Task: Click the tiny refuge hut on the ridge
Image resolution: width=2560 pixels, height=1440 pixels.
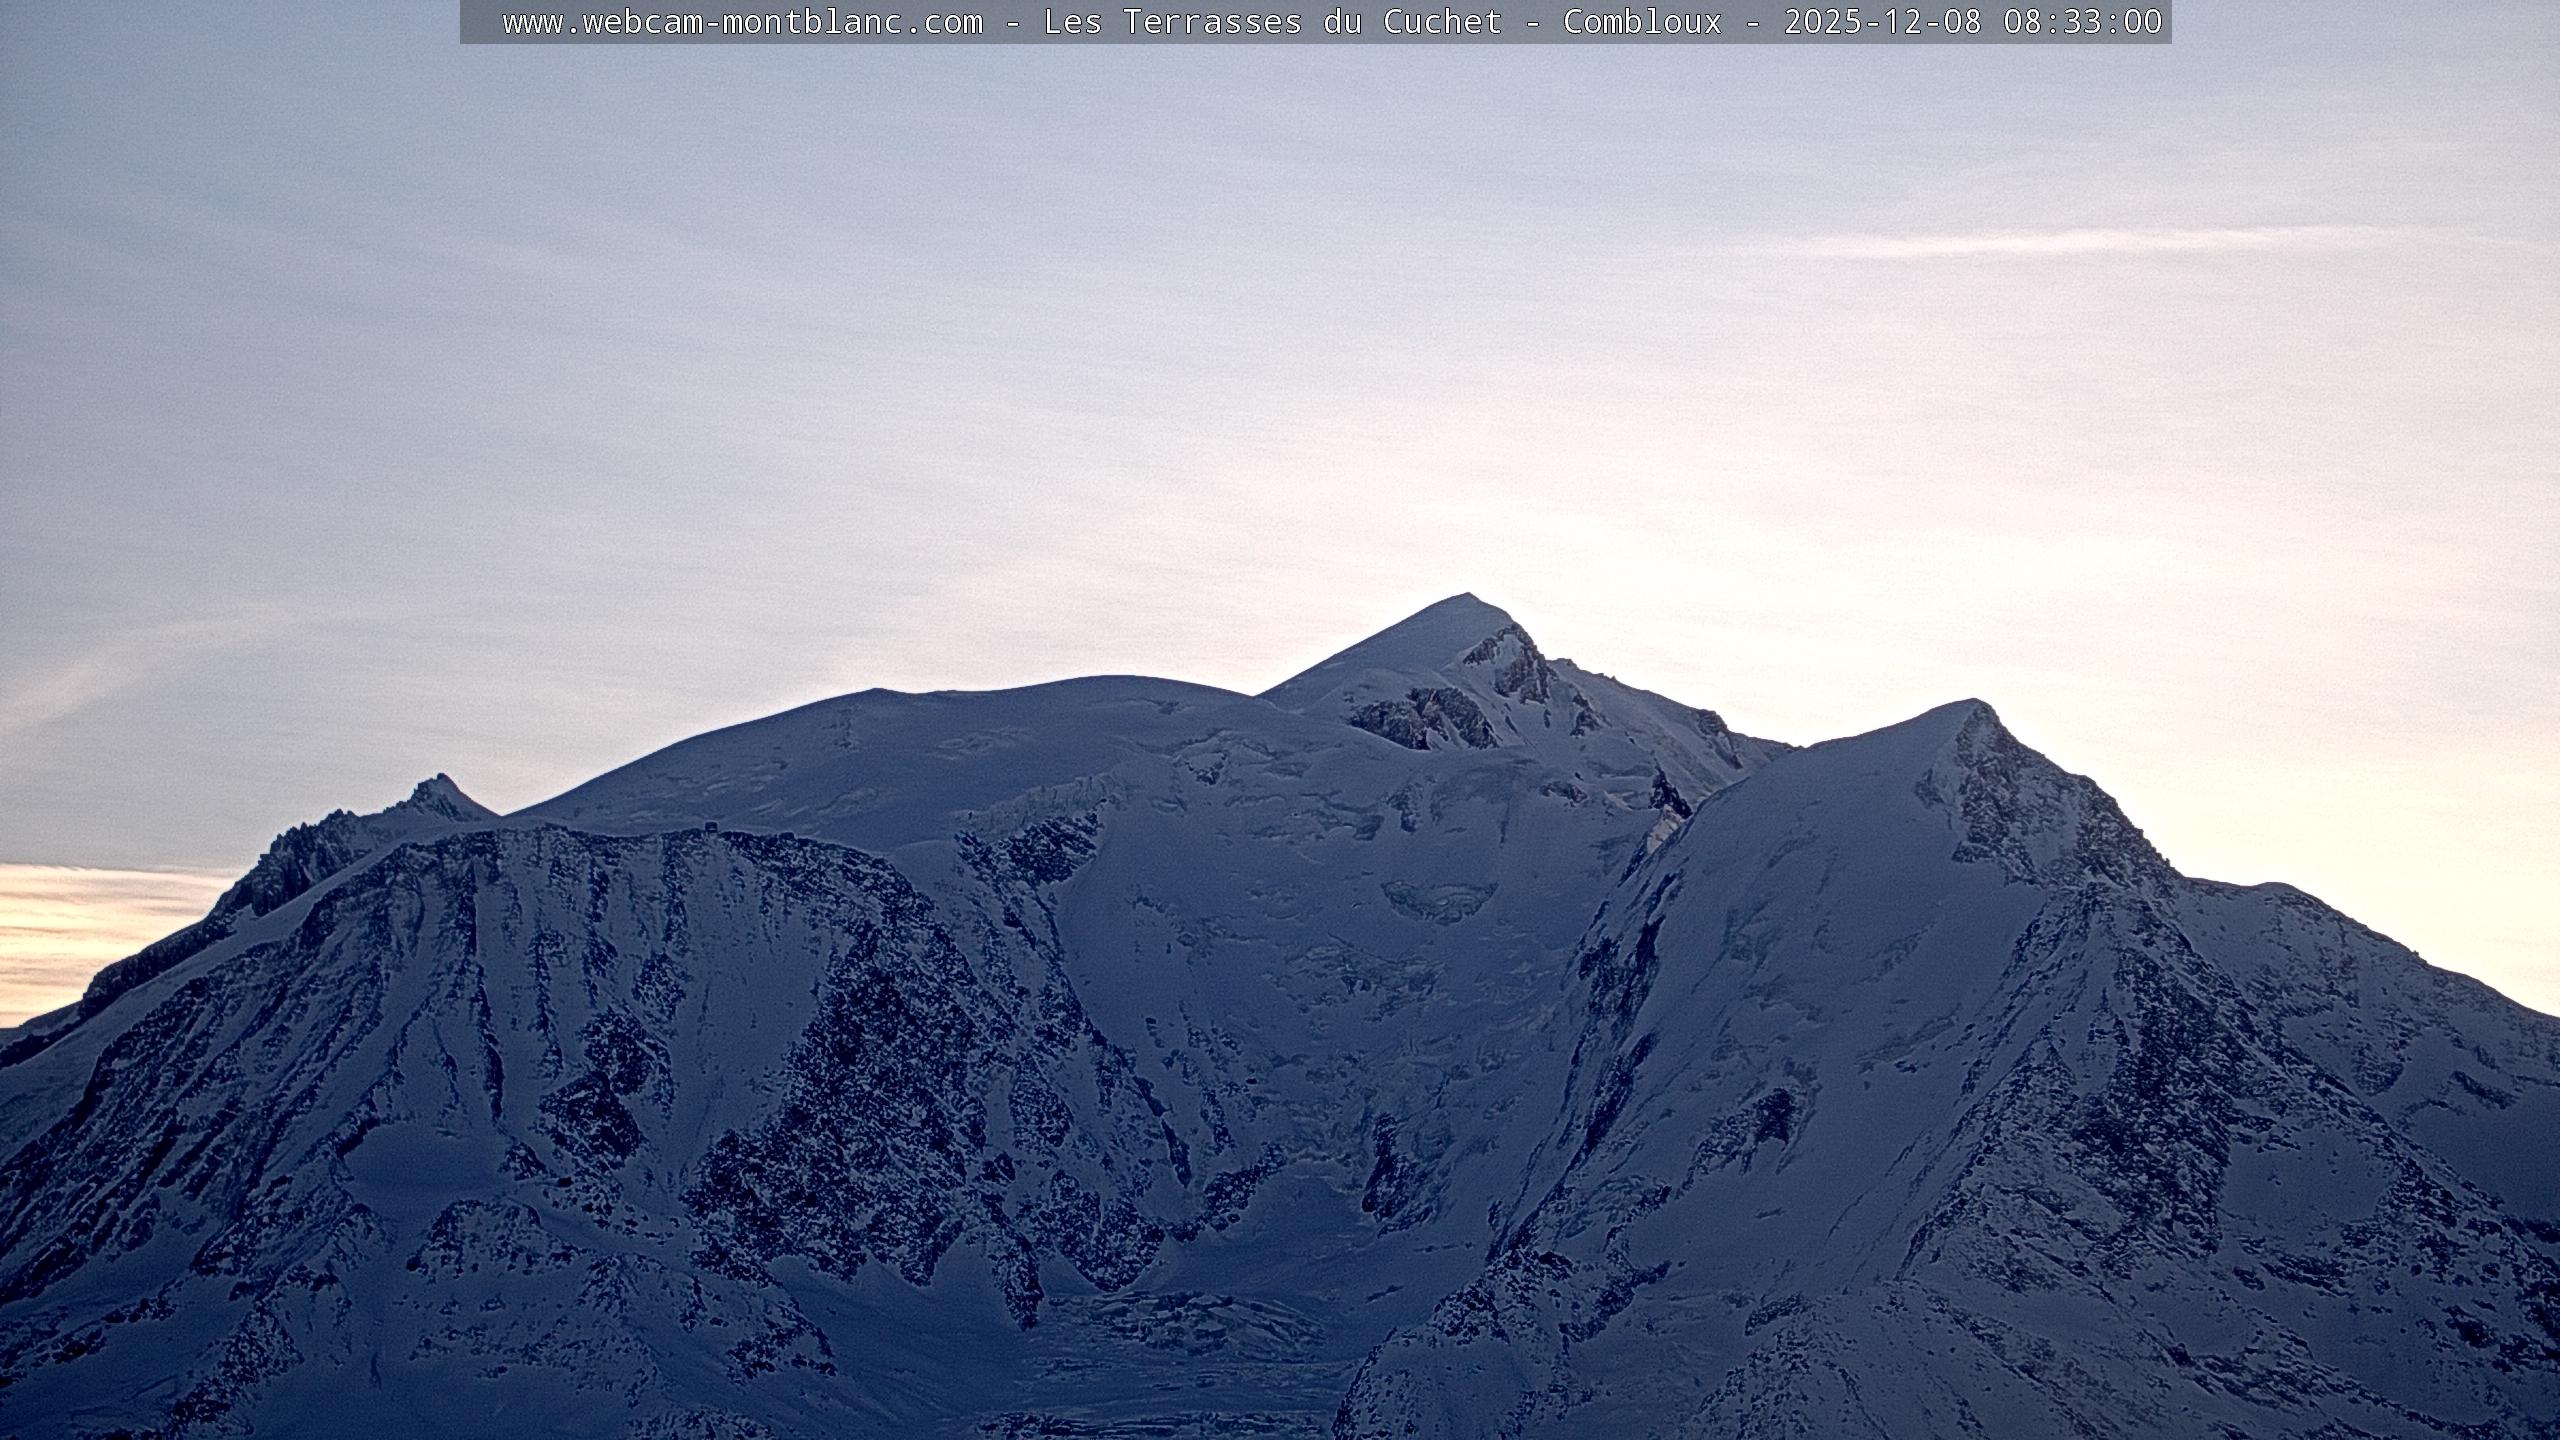Action: [710, 825]
